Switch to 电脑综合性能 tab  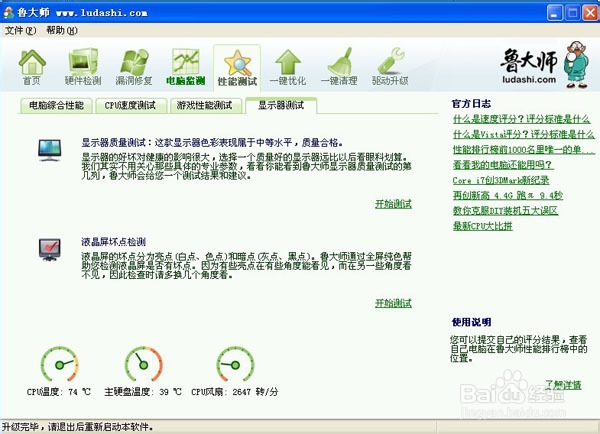[56, 106]
